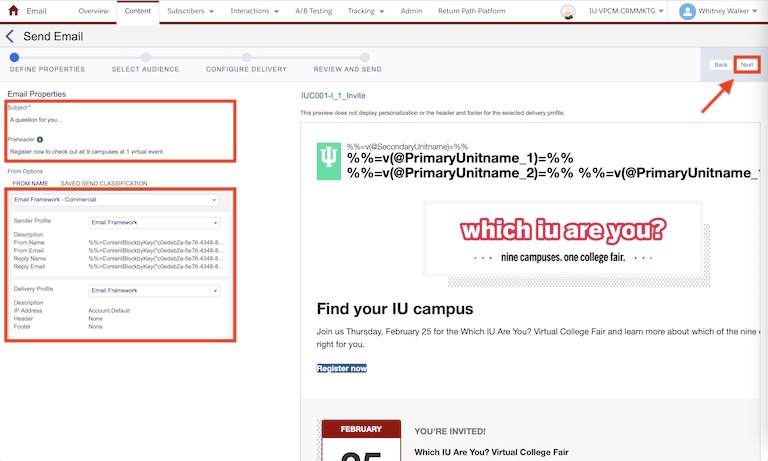Viewport: 768px width, 461px height.
Task: Click the 'YOU'RE INVITED!' text
Action: point(450,431)
